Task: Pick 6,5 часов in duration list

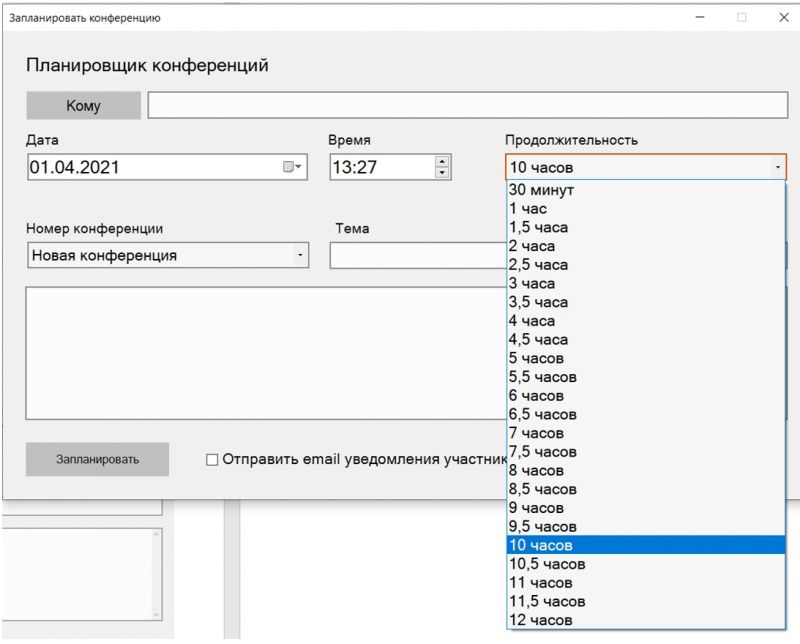Action: click(x=646, y=414)
